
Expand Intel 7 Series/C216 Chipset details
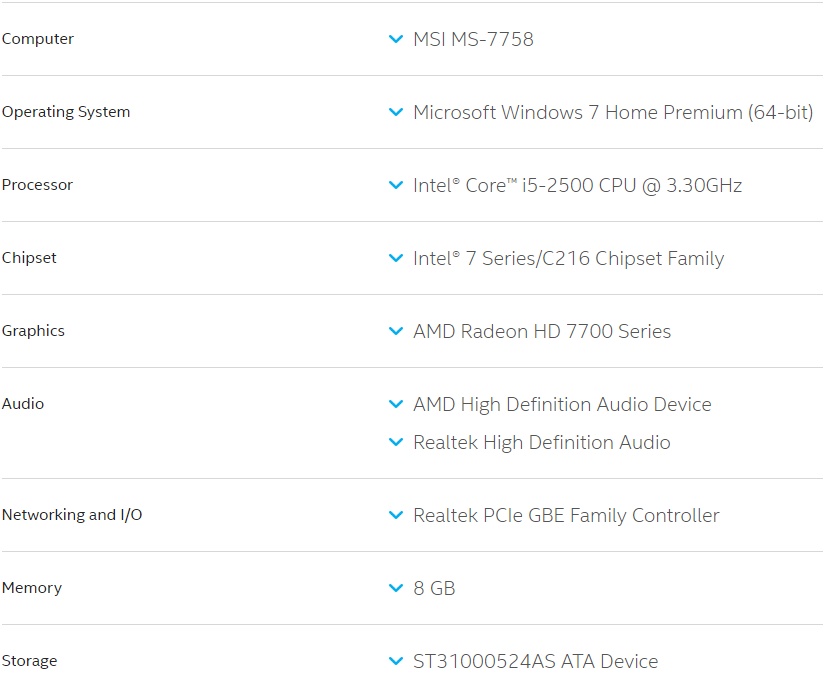(x=396, y=258)
